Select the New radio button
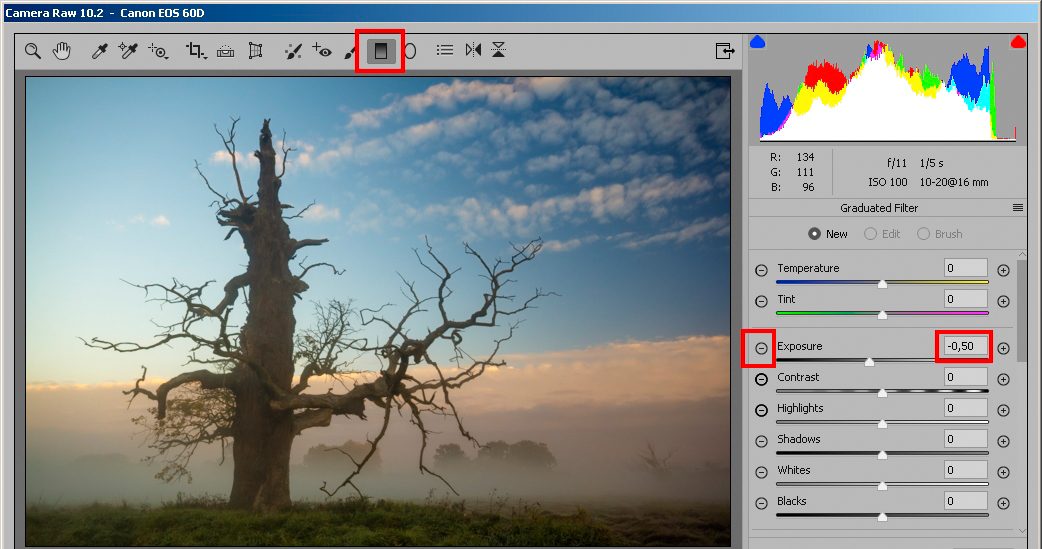This screenshot has height=549, width=1042. 814,234
